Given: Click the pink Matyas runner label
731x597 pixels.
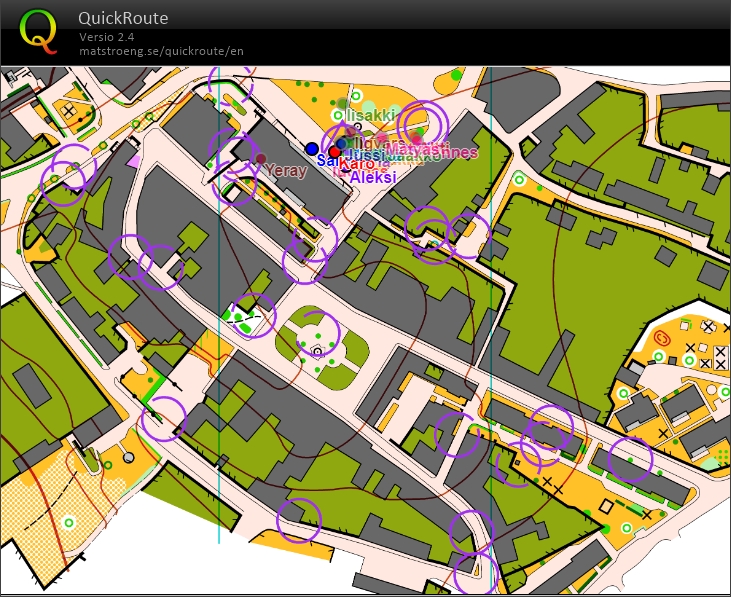Looking at the screenshot, I should [x=413, y=149].
